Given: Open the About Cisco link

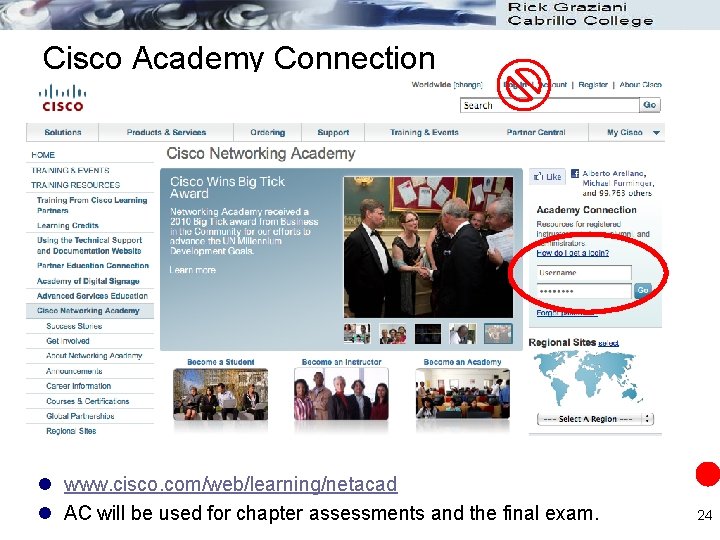Looking at the screenshot, I should (x=640, y=84).
